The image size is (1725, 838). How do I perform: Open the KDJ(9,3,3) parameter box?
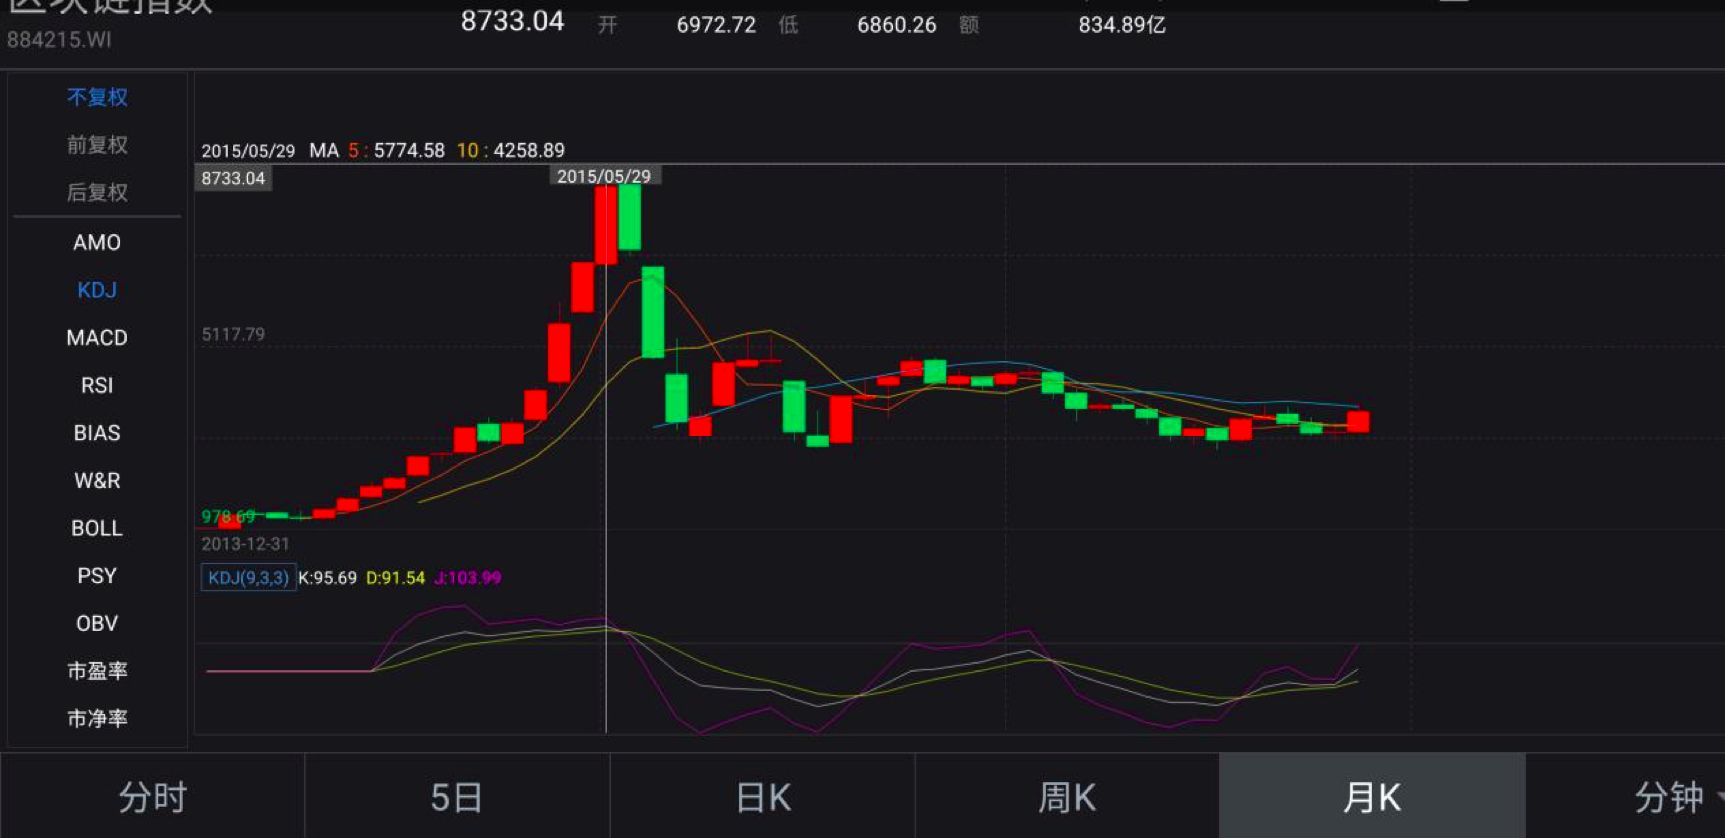(248, 578)
